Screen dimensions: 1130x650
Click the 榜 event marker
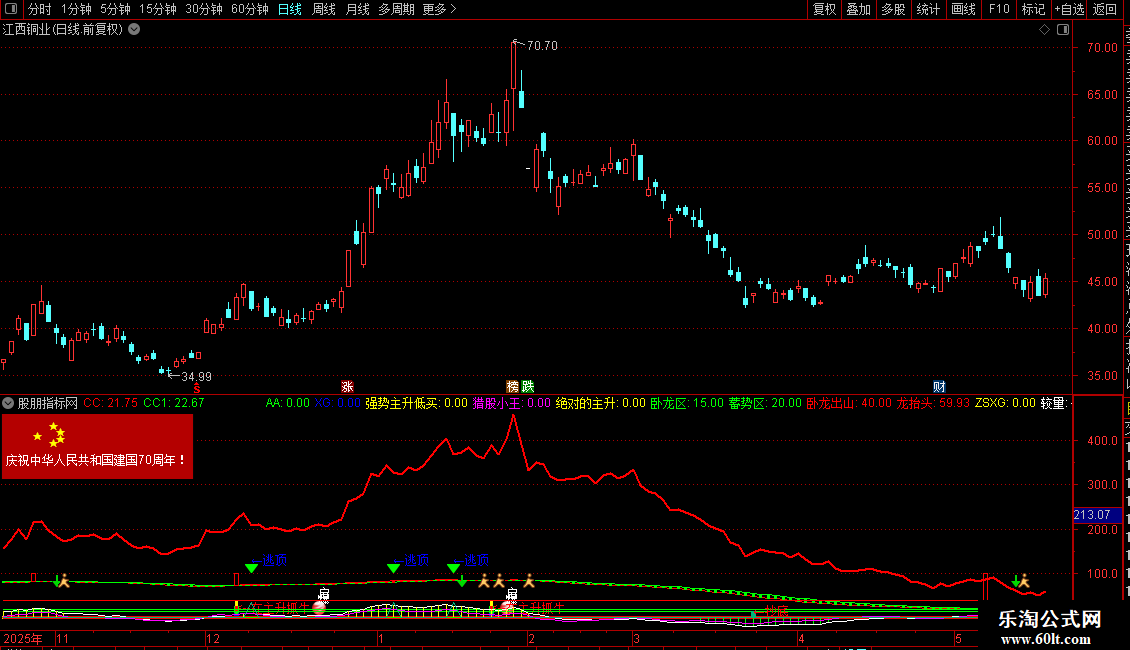tap(512, 387)
